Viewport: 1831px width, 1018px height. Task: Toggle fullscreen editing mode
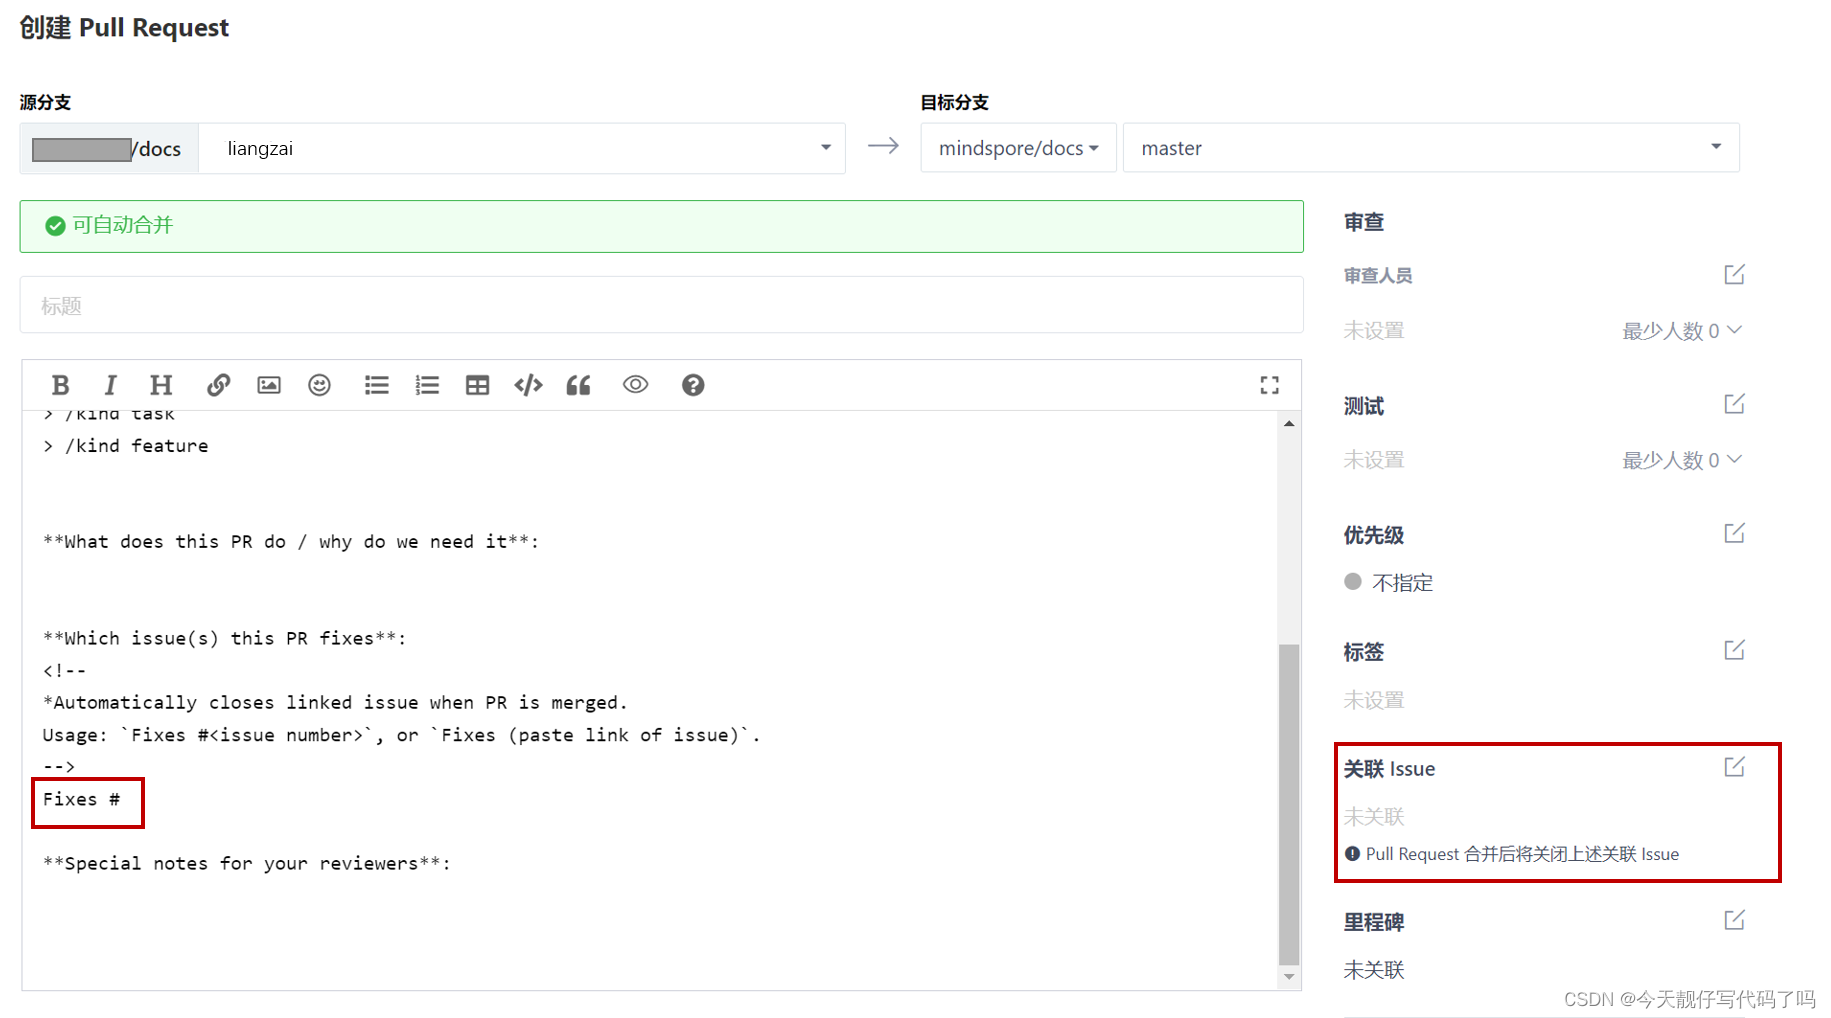click(x=1269, y=384)
